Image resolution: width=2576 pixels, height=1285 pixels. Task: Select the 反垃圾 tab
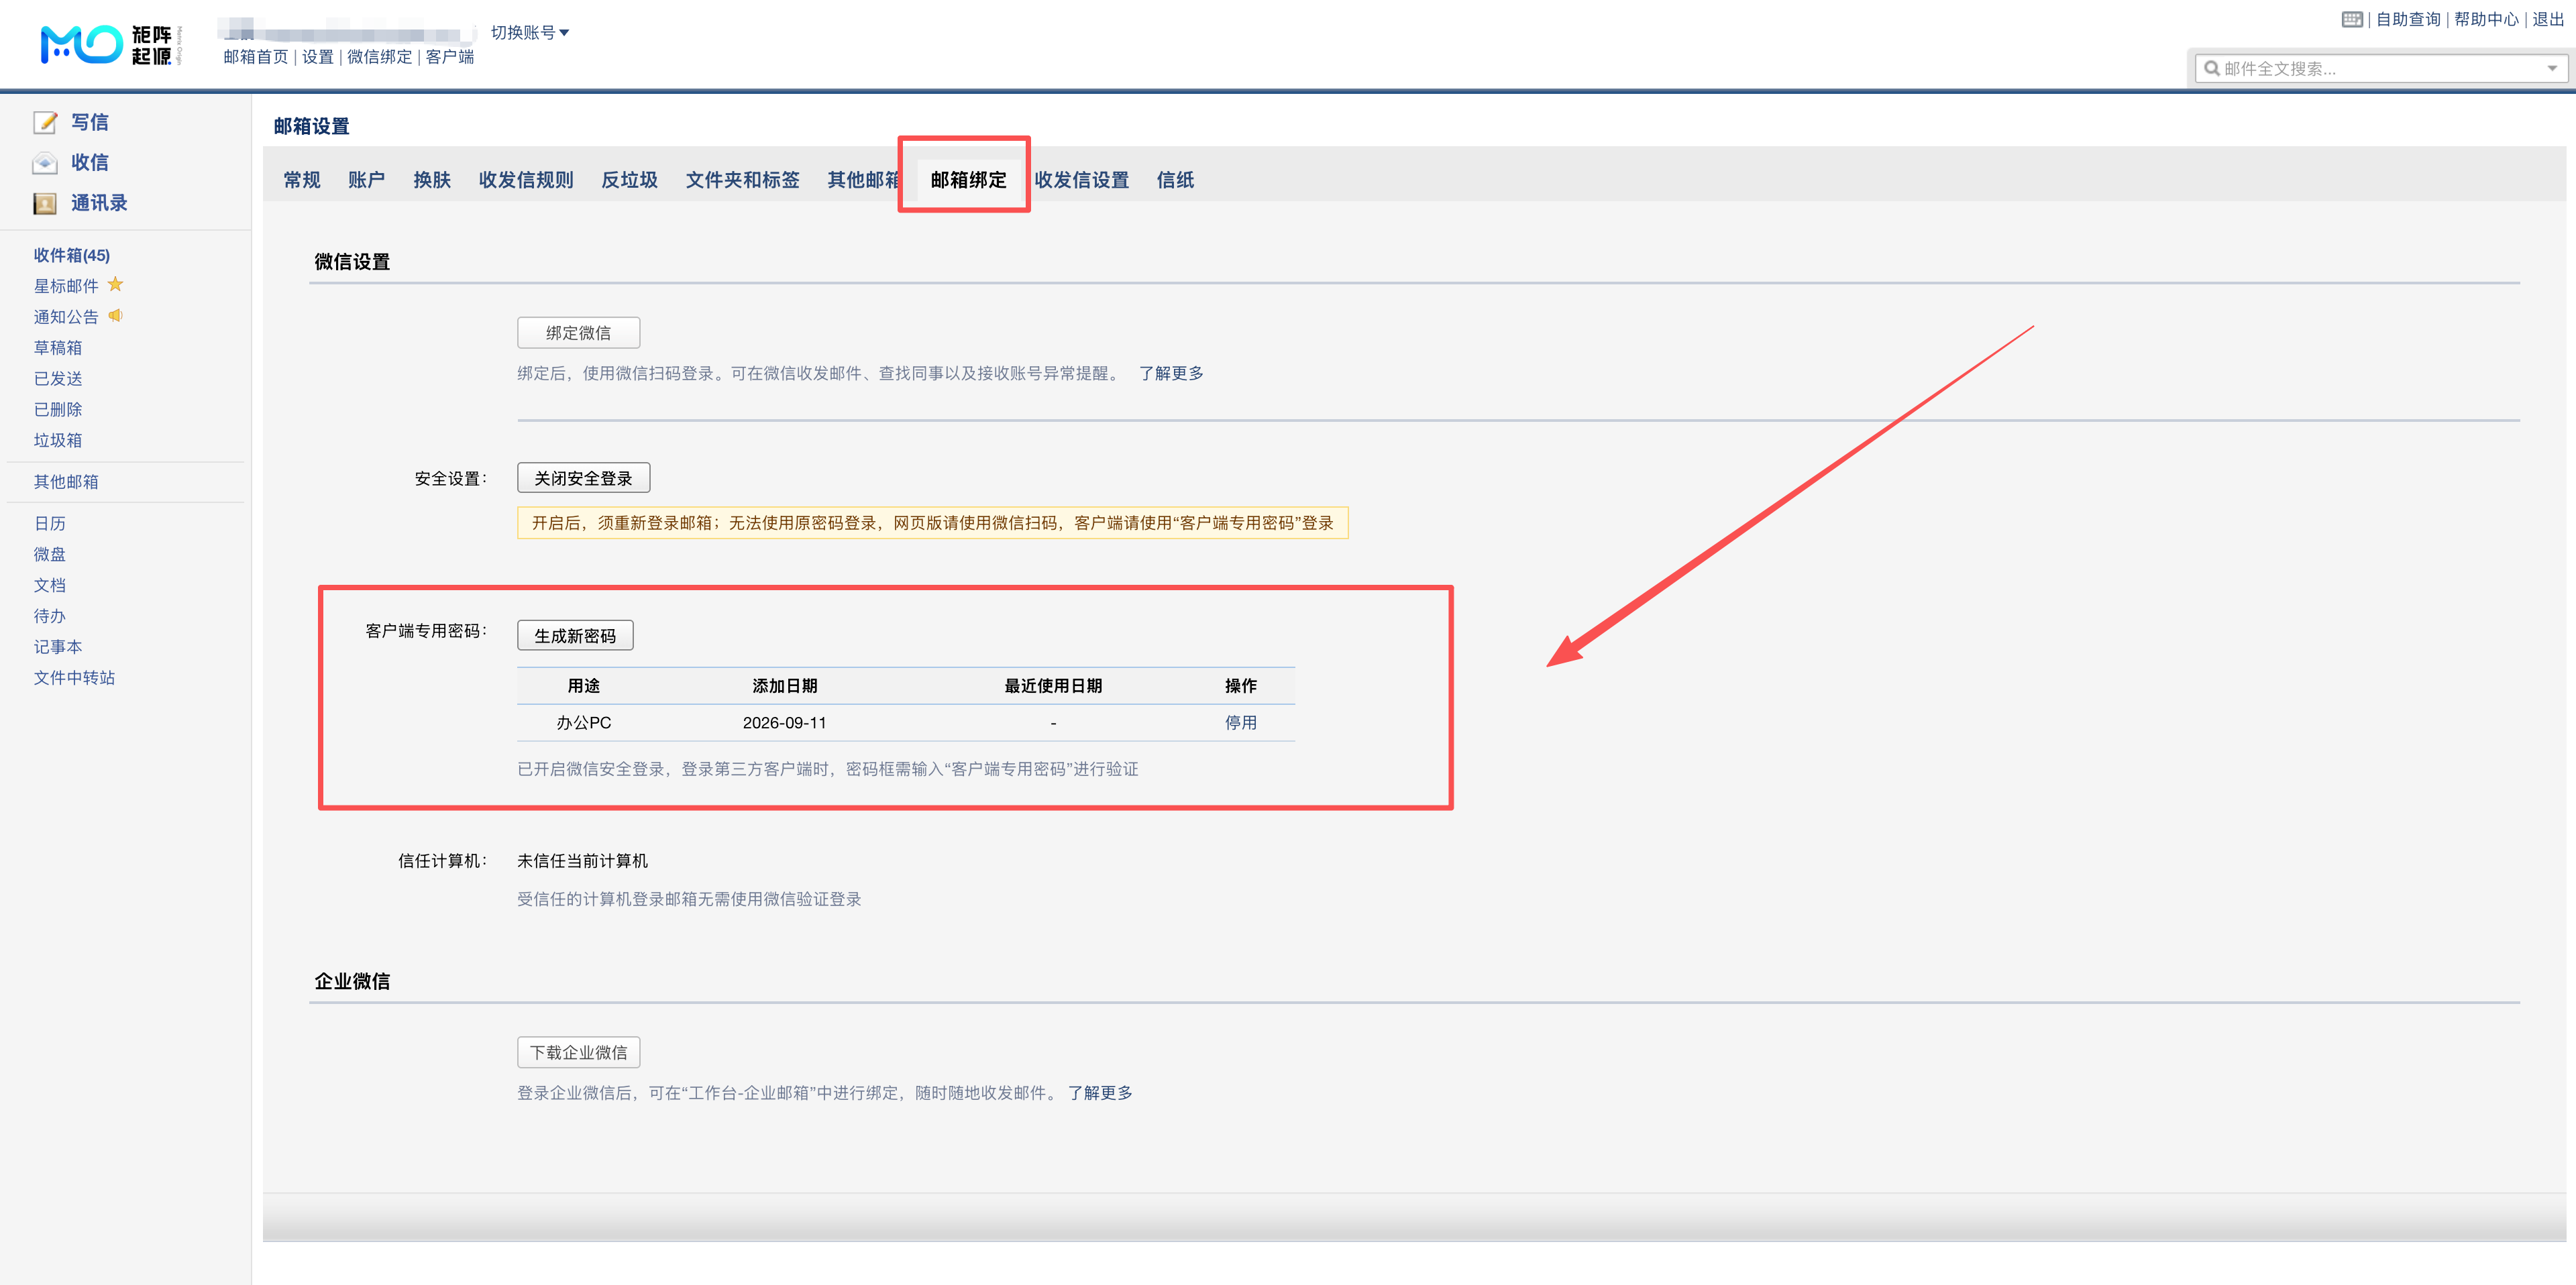point(629,179)
